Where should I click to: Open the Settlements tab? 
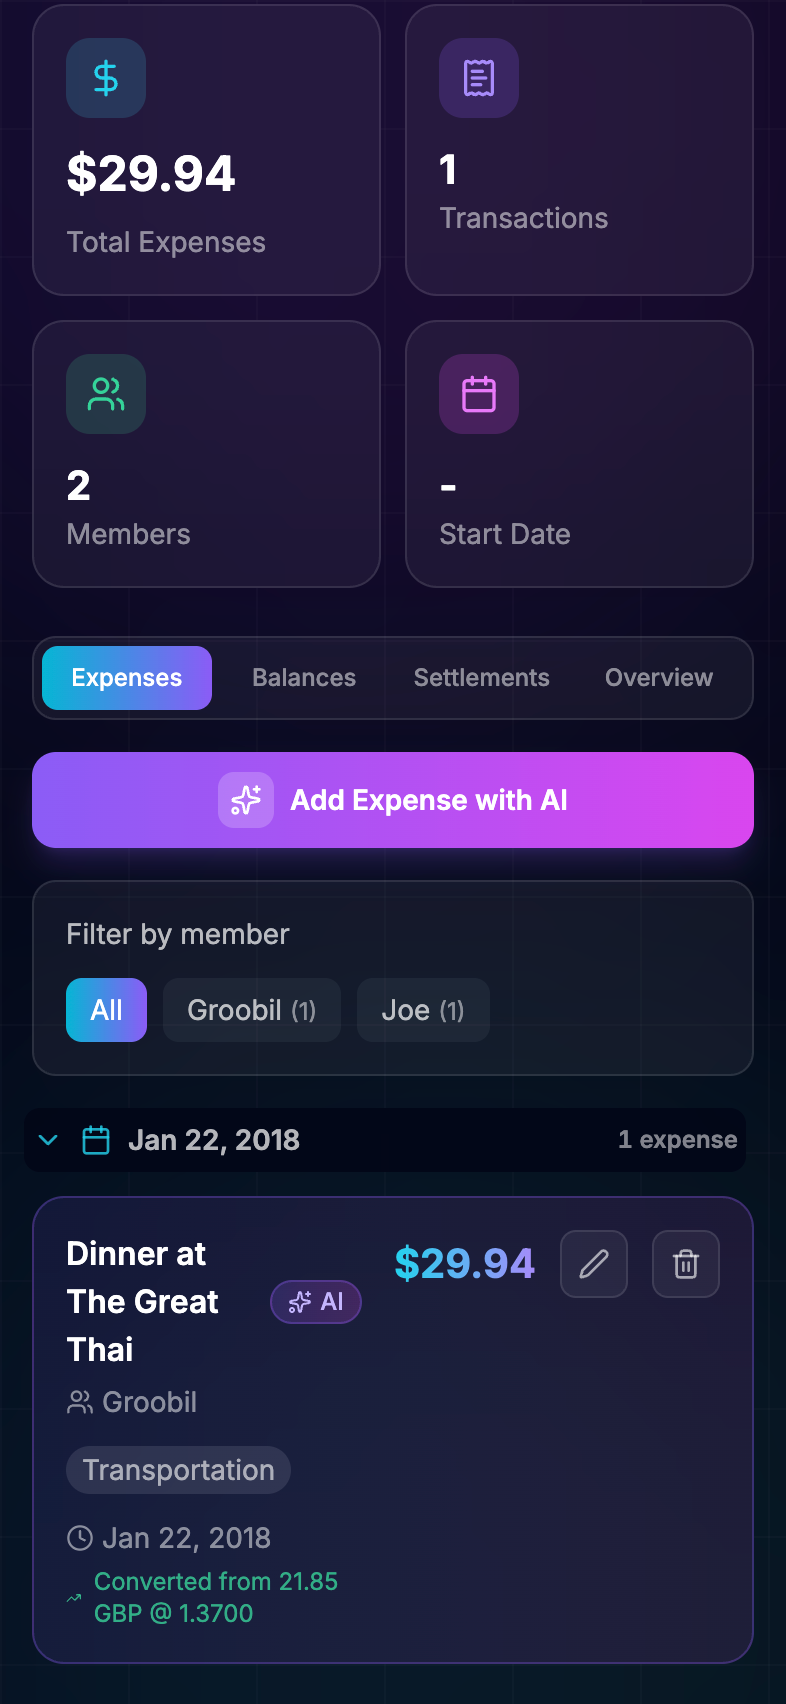coord(482,678)
